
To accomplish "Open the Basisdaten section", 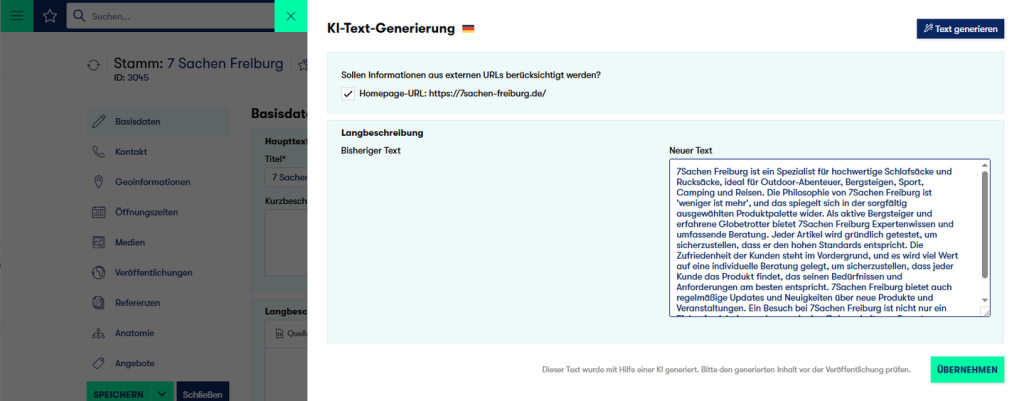I will (158, 121).
